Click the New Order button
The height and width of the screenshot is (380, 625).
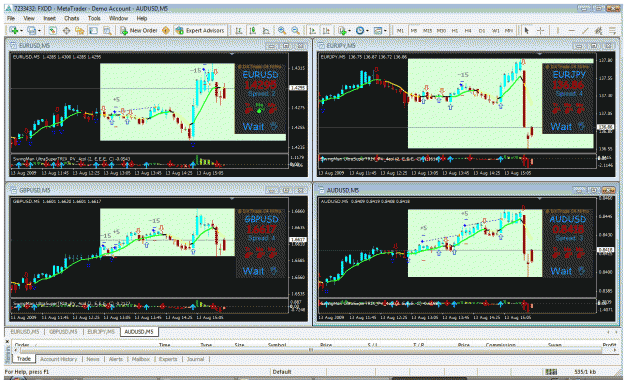click(139, 30)
